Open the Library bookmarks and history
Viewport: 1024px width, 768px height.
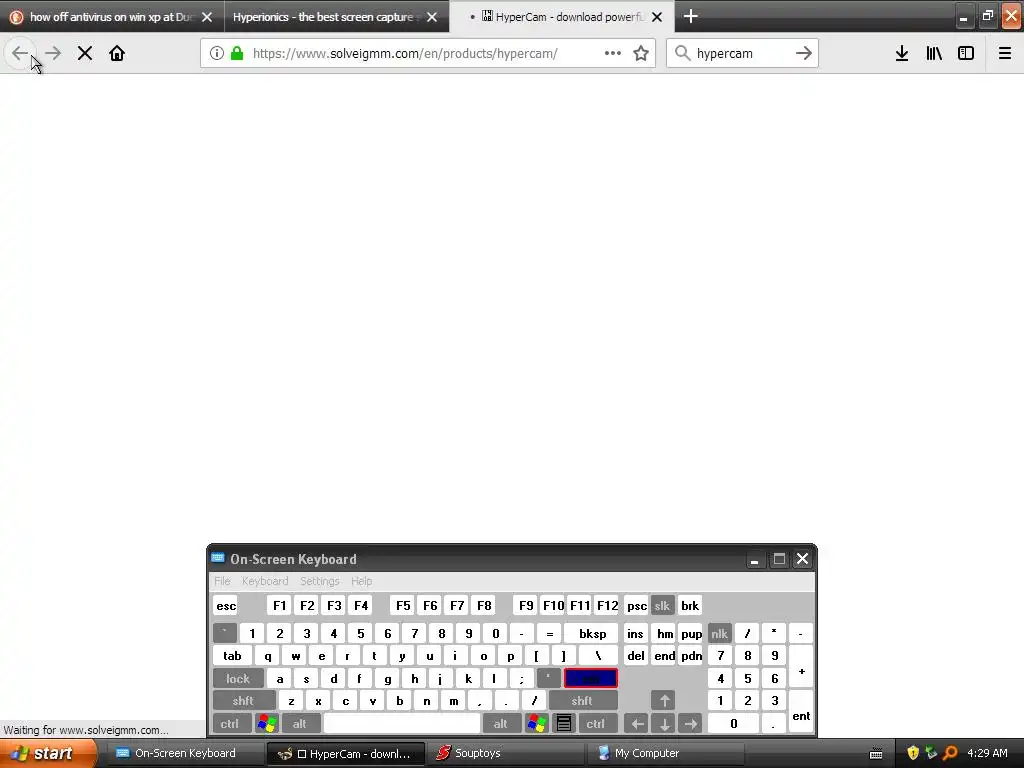(934, 54)
